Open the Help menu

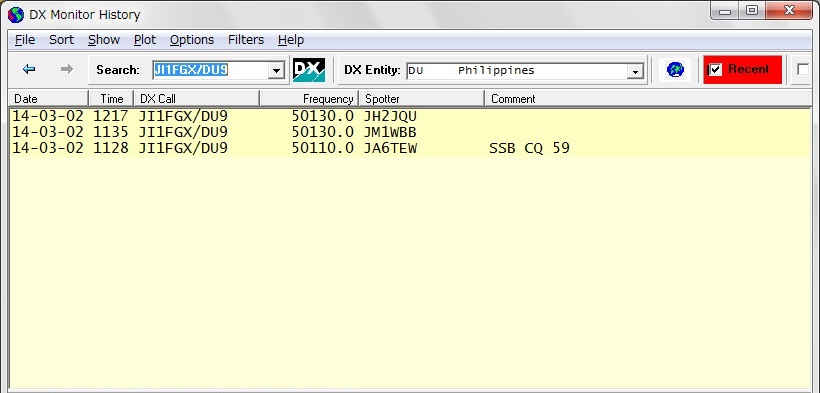[x=291, y=40]
